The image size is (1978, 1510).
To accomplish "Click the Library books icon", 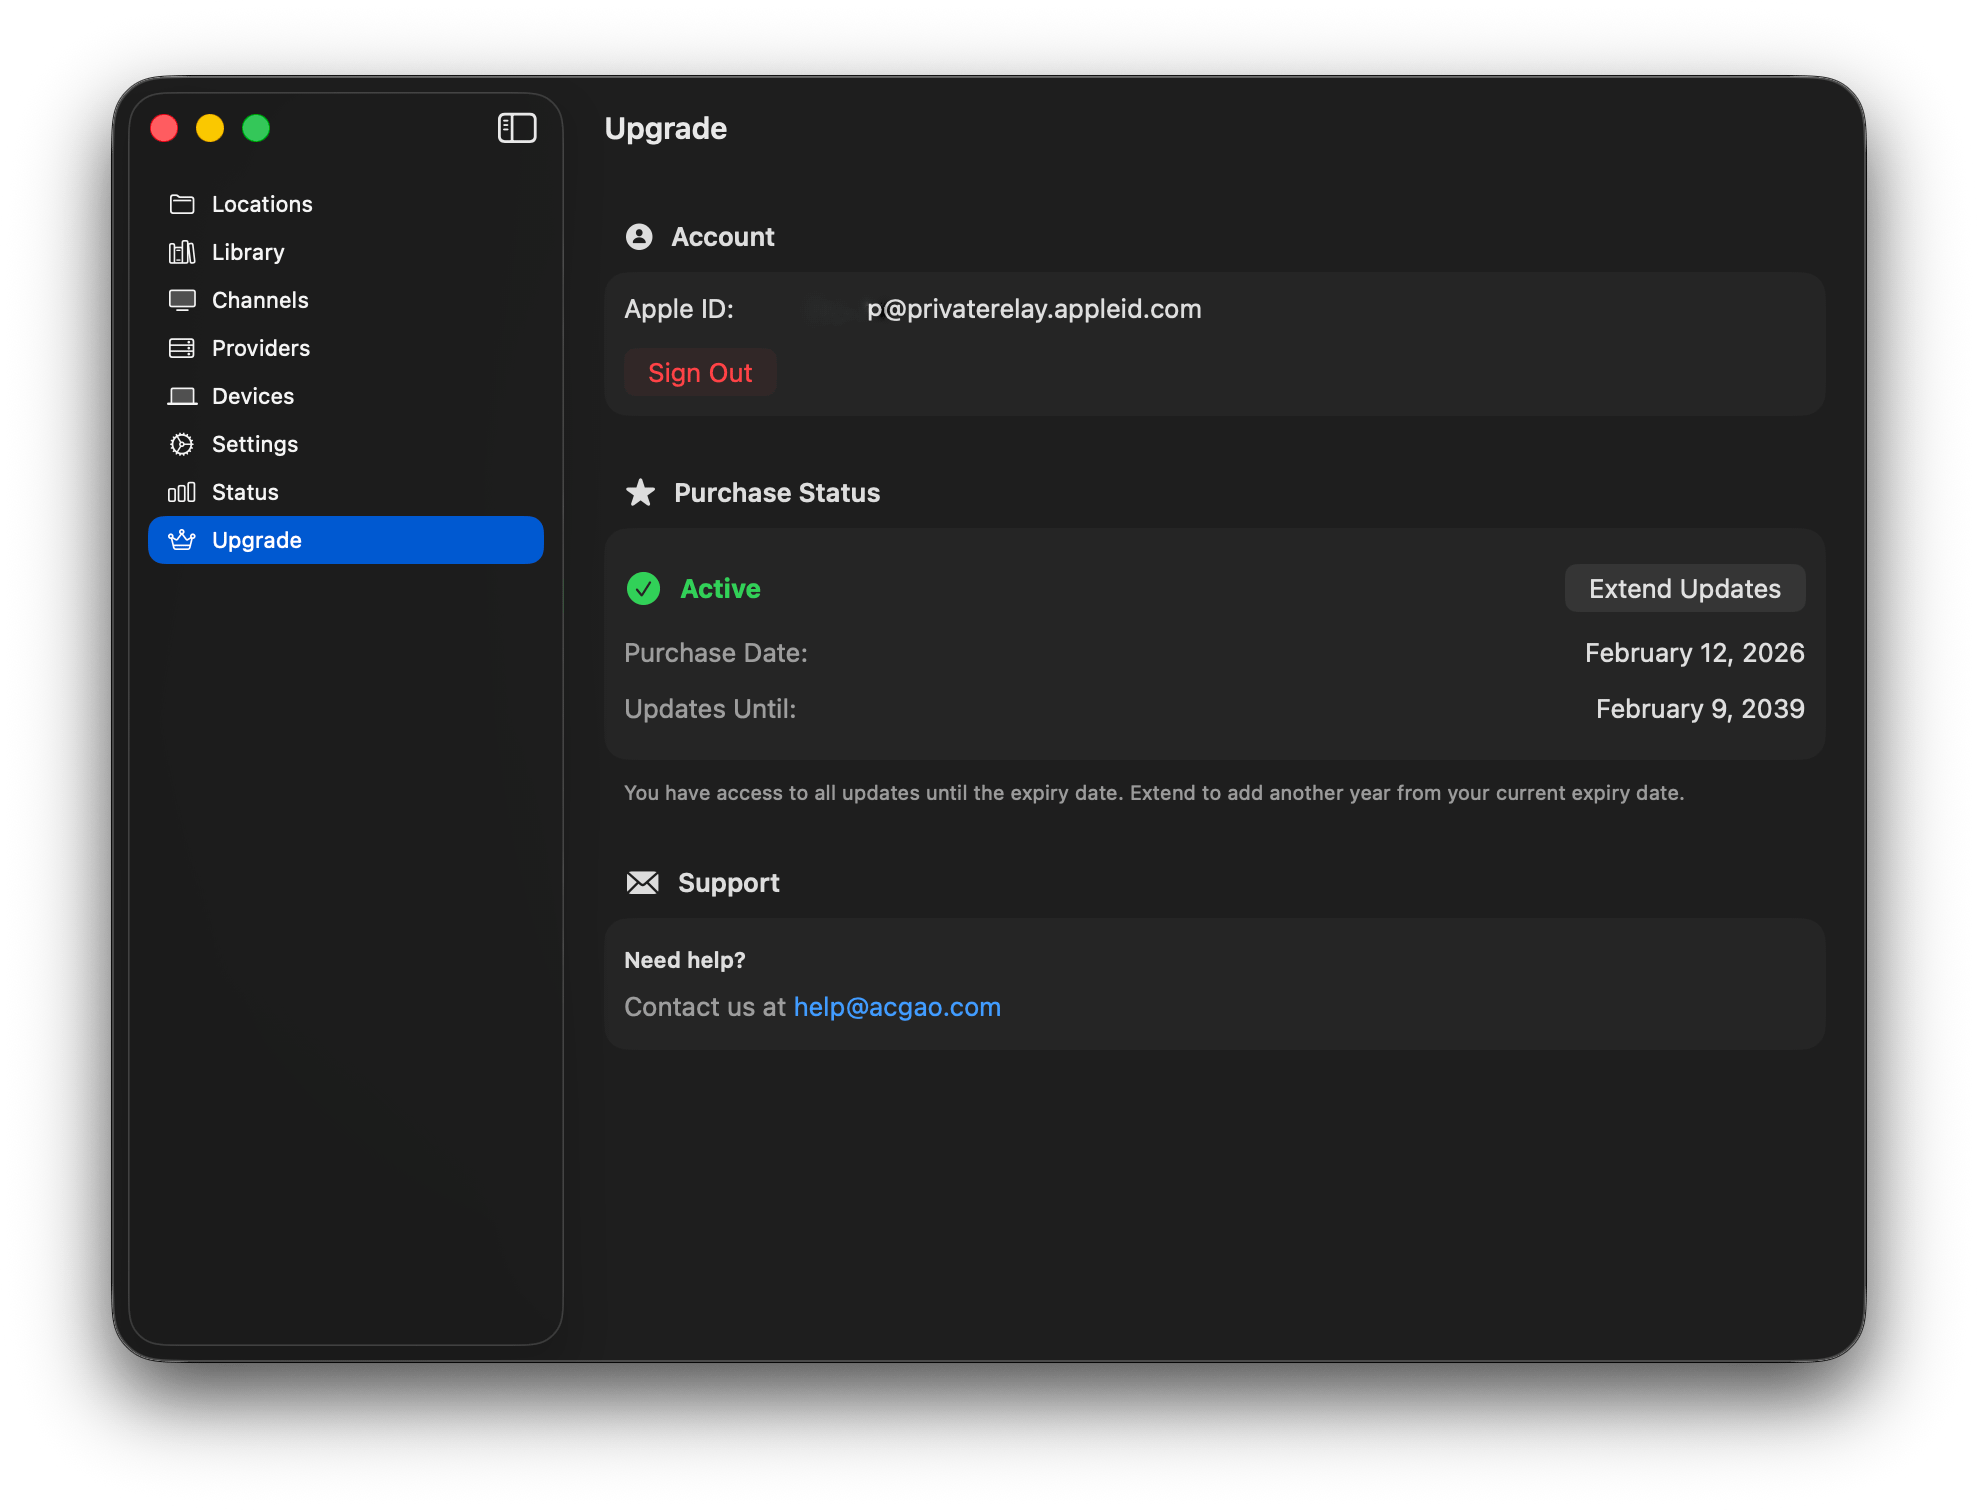I will click(182, 252).
